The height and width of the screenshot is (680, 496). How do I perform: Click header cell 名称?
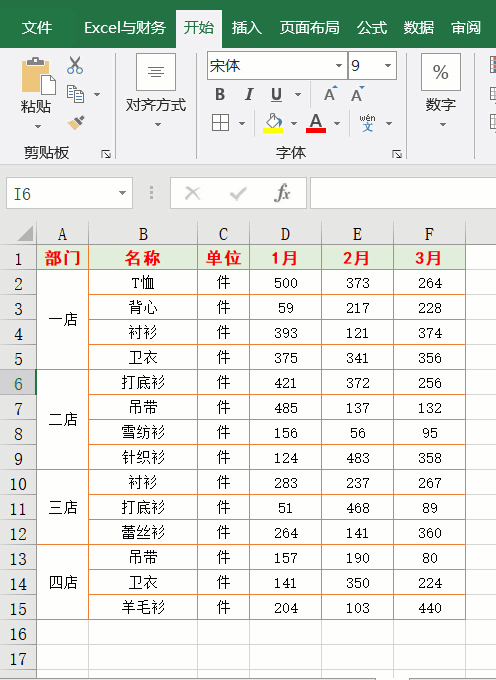coord(143,258)
